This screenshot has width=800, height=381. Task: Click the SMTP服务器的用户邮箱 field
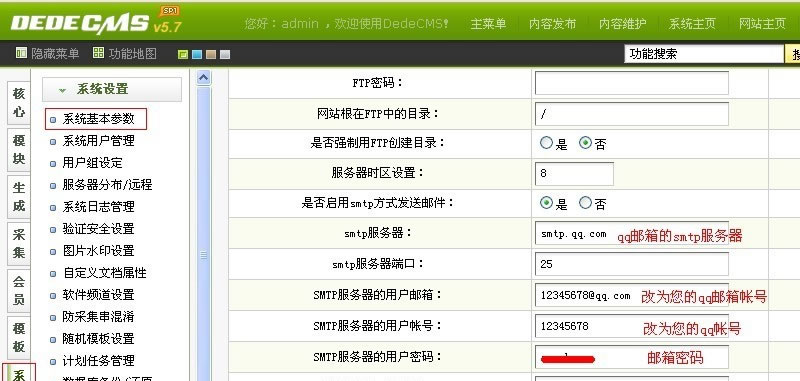point(632,295)
